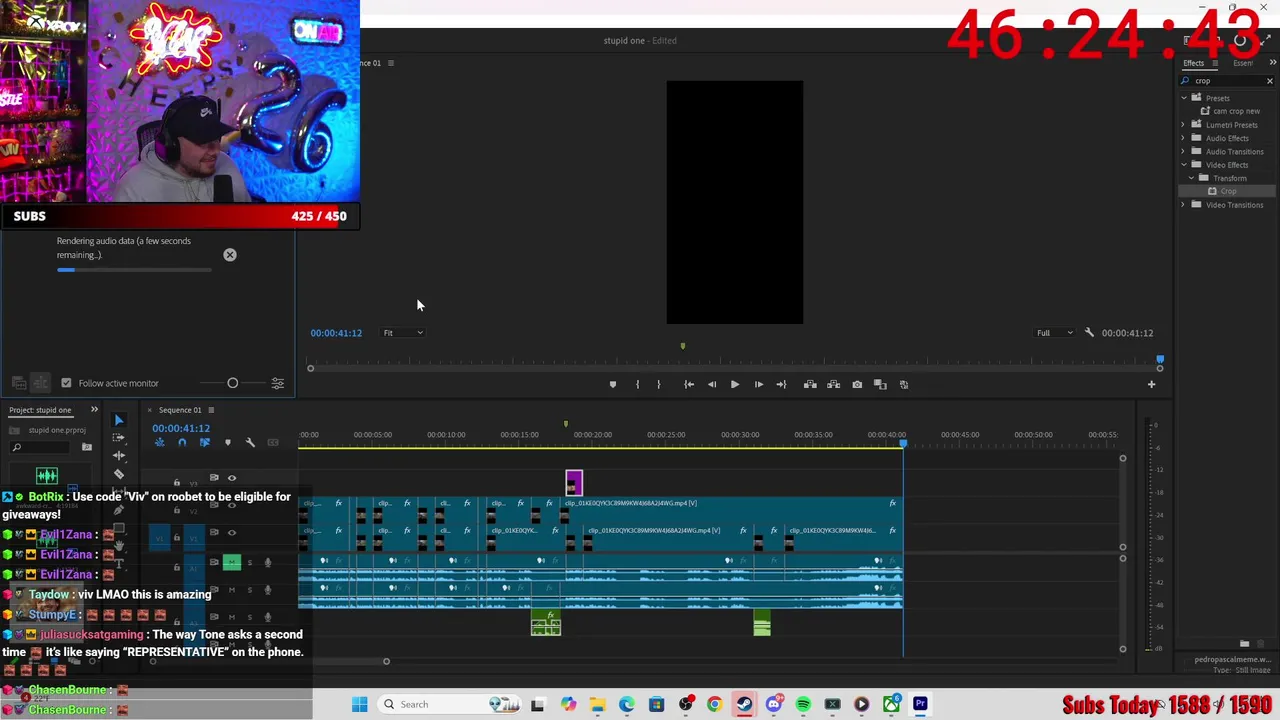1280x720 pixels.
Task: Cancel the audio rendering progress
Action: click(230, 255)
